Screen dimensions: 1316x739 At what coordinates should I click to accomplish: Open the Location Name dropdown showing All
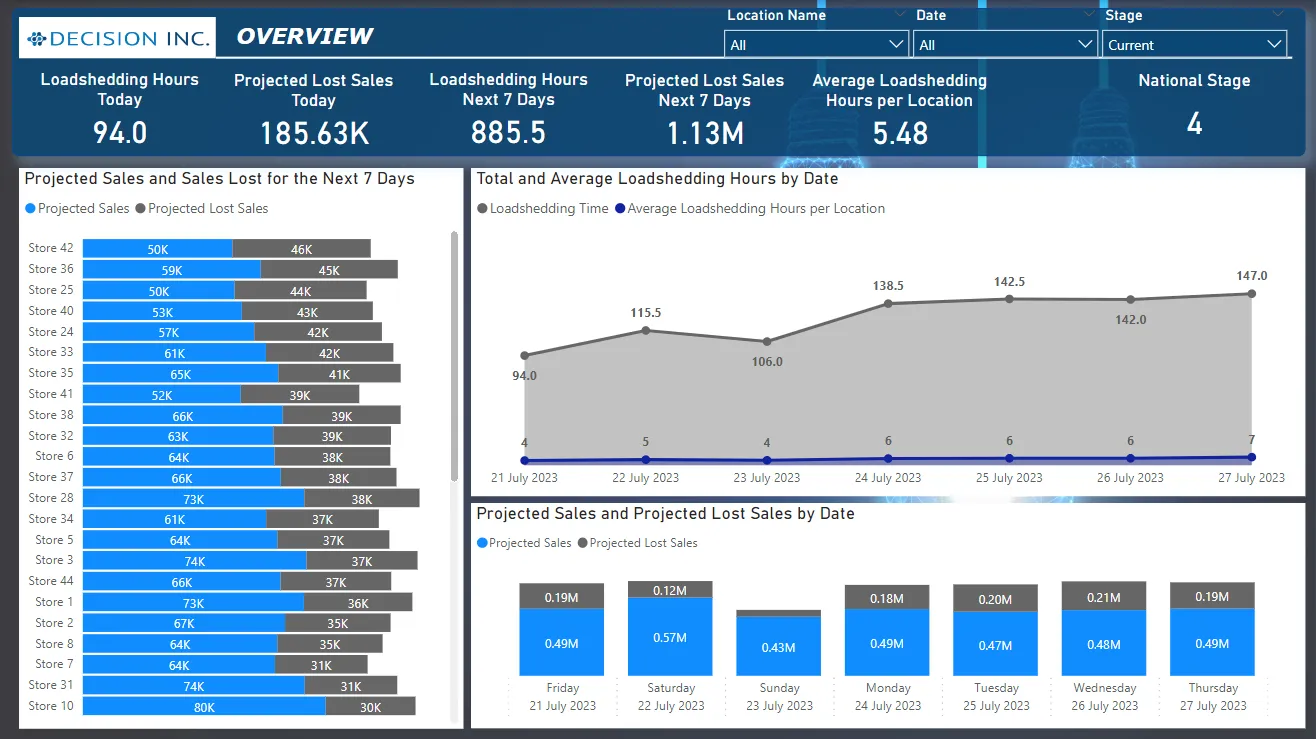pyautogui.click(x=816, y=45)
